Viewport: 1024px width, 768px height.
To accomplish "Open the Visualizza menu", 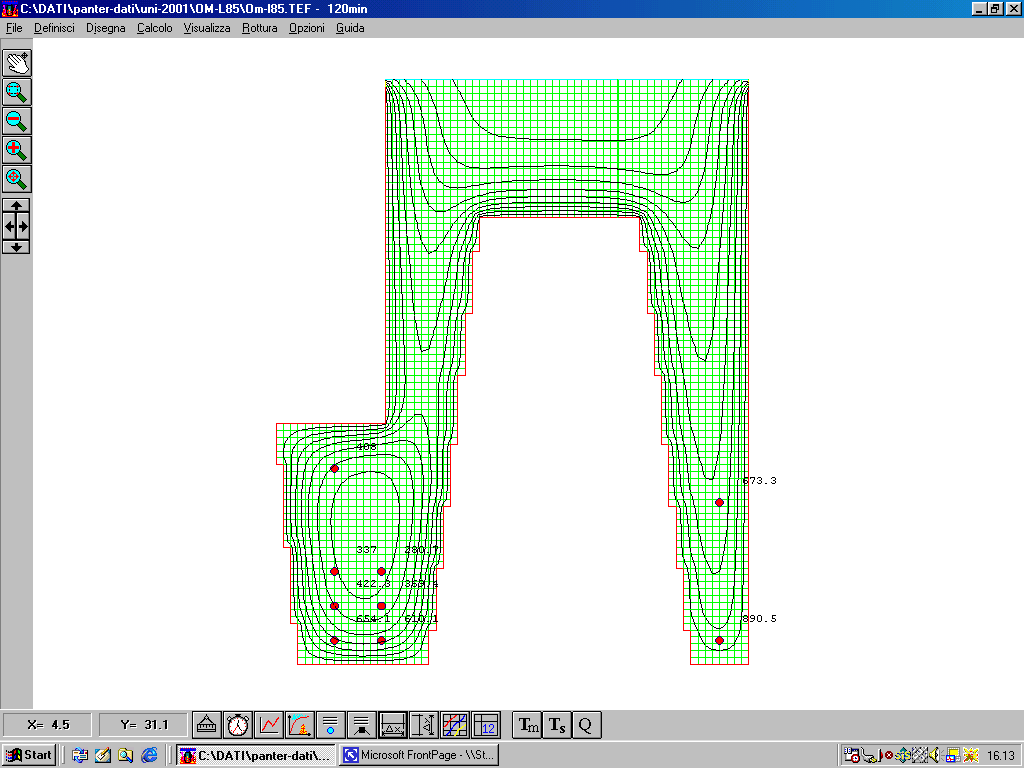I will pyautogui.click(x=206, y=28).
